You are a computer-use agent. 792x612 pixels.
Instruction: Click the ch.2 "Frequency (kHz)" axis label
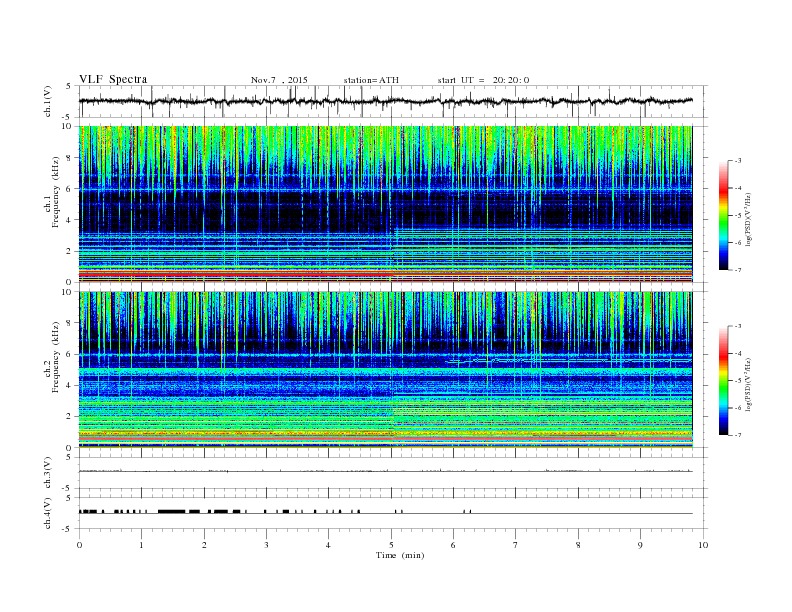(x=56, y=357)
